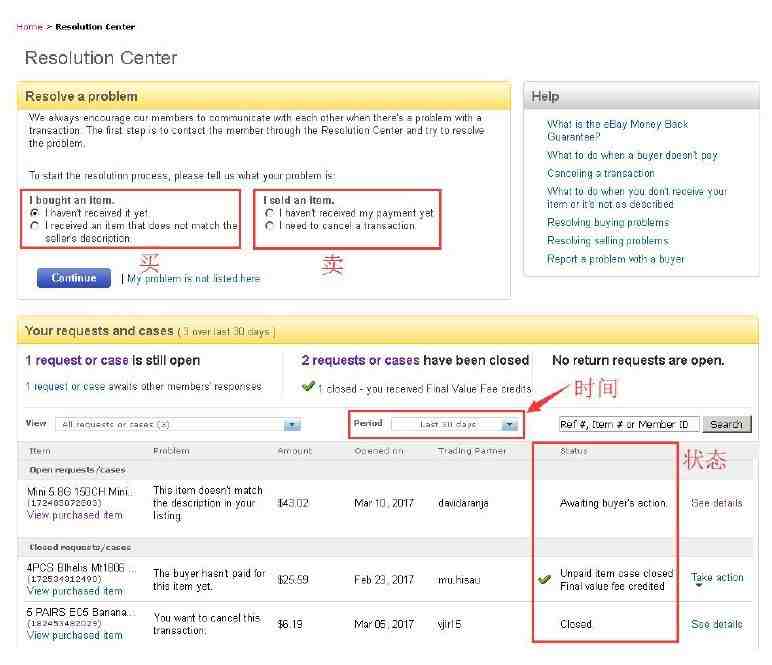Open "Report a problem with a buyer" link
Image resolution: width=772 pixels, height=665 pixels.
(615, 259)
